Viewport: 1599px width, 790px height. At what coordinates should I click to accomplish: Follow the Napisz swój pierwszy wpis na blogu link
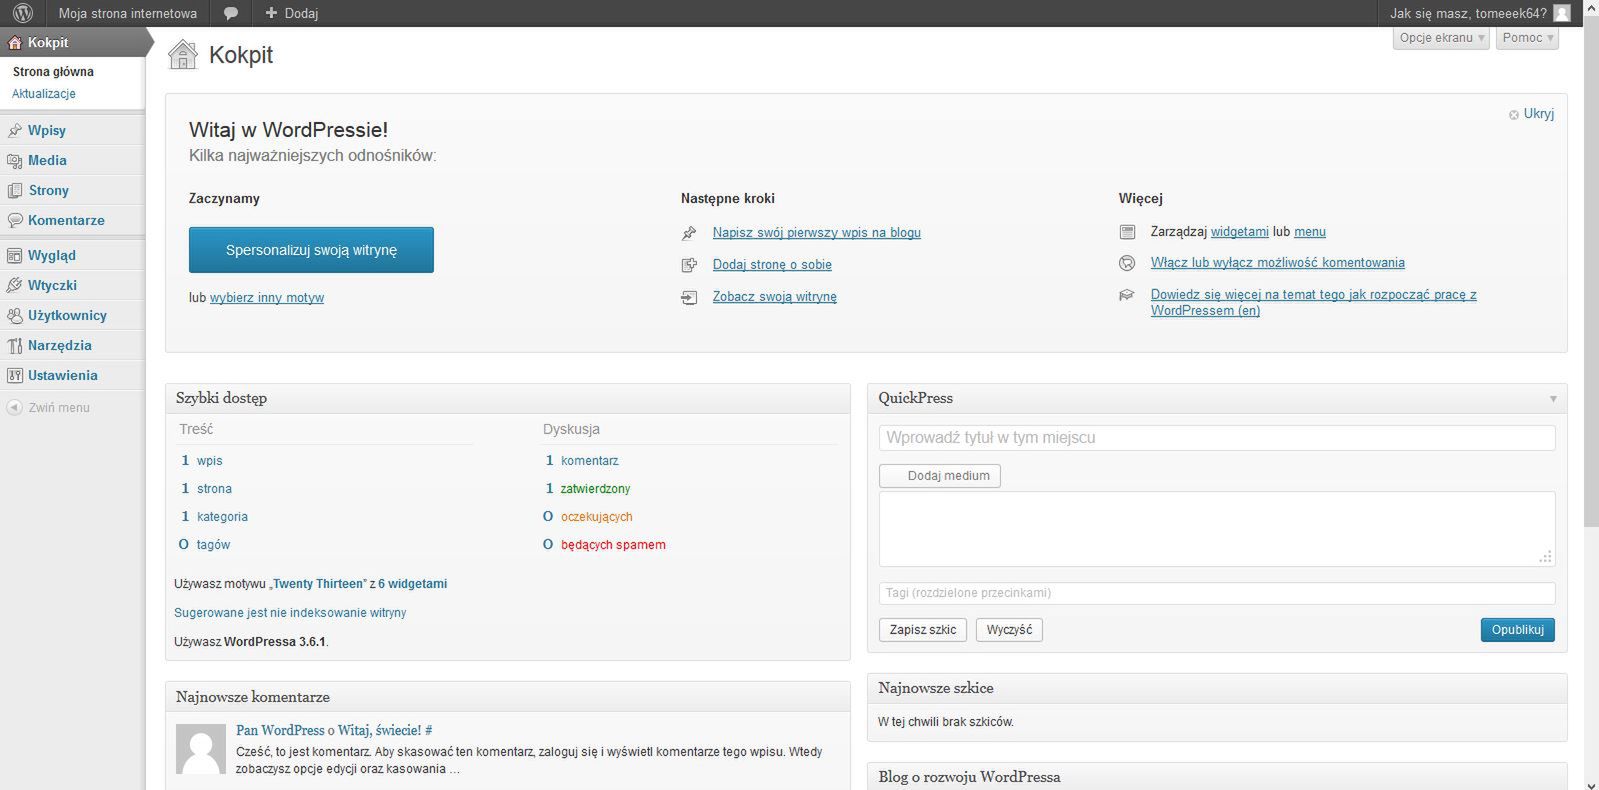817,233
